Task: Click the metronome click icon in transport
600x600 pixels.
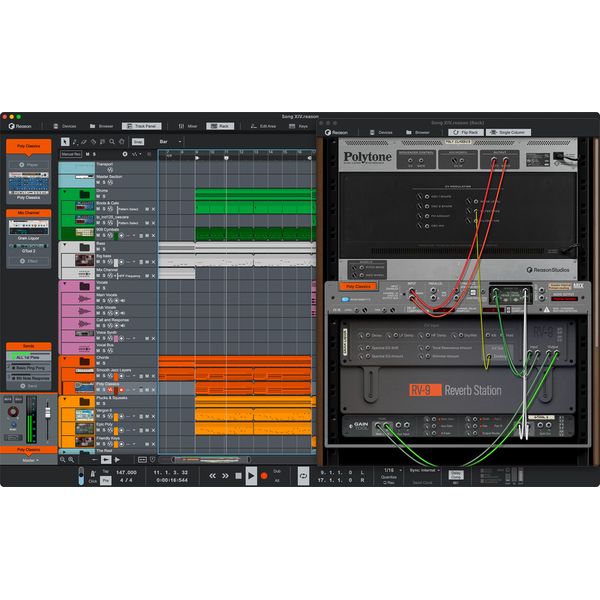Action: pos(93,474)
